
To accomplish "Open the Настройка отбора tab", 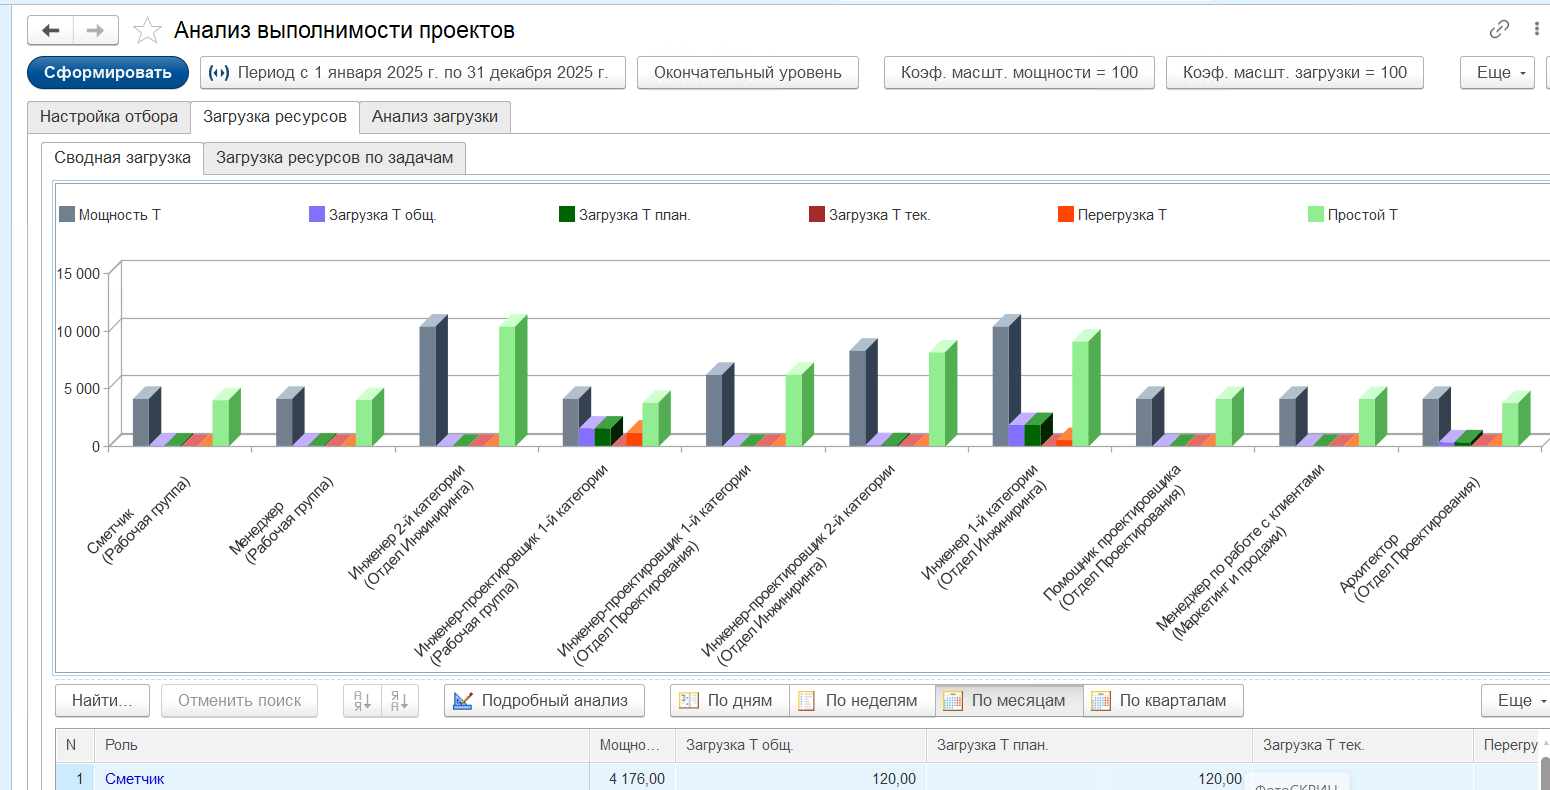I will coord(109,117).
